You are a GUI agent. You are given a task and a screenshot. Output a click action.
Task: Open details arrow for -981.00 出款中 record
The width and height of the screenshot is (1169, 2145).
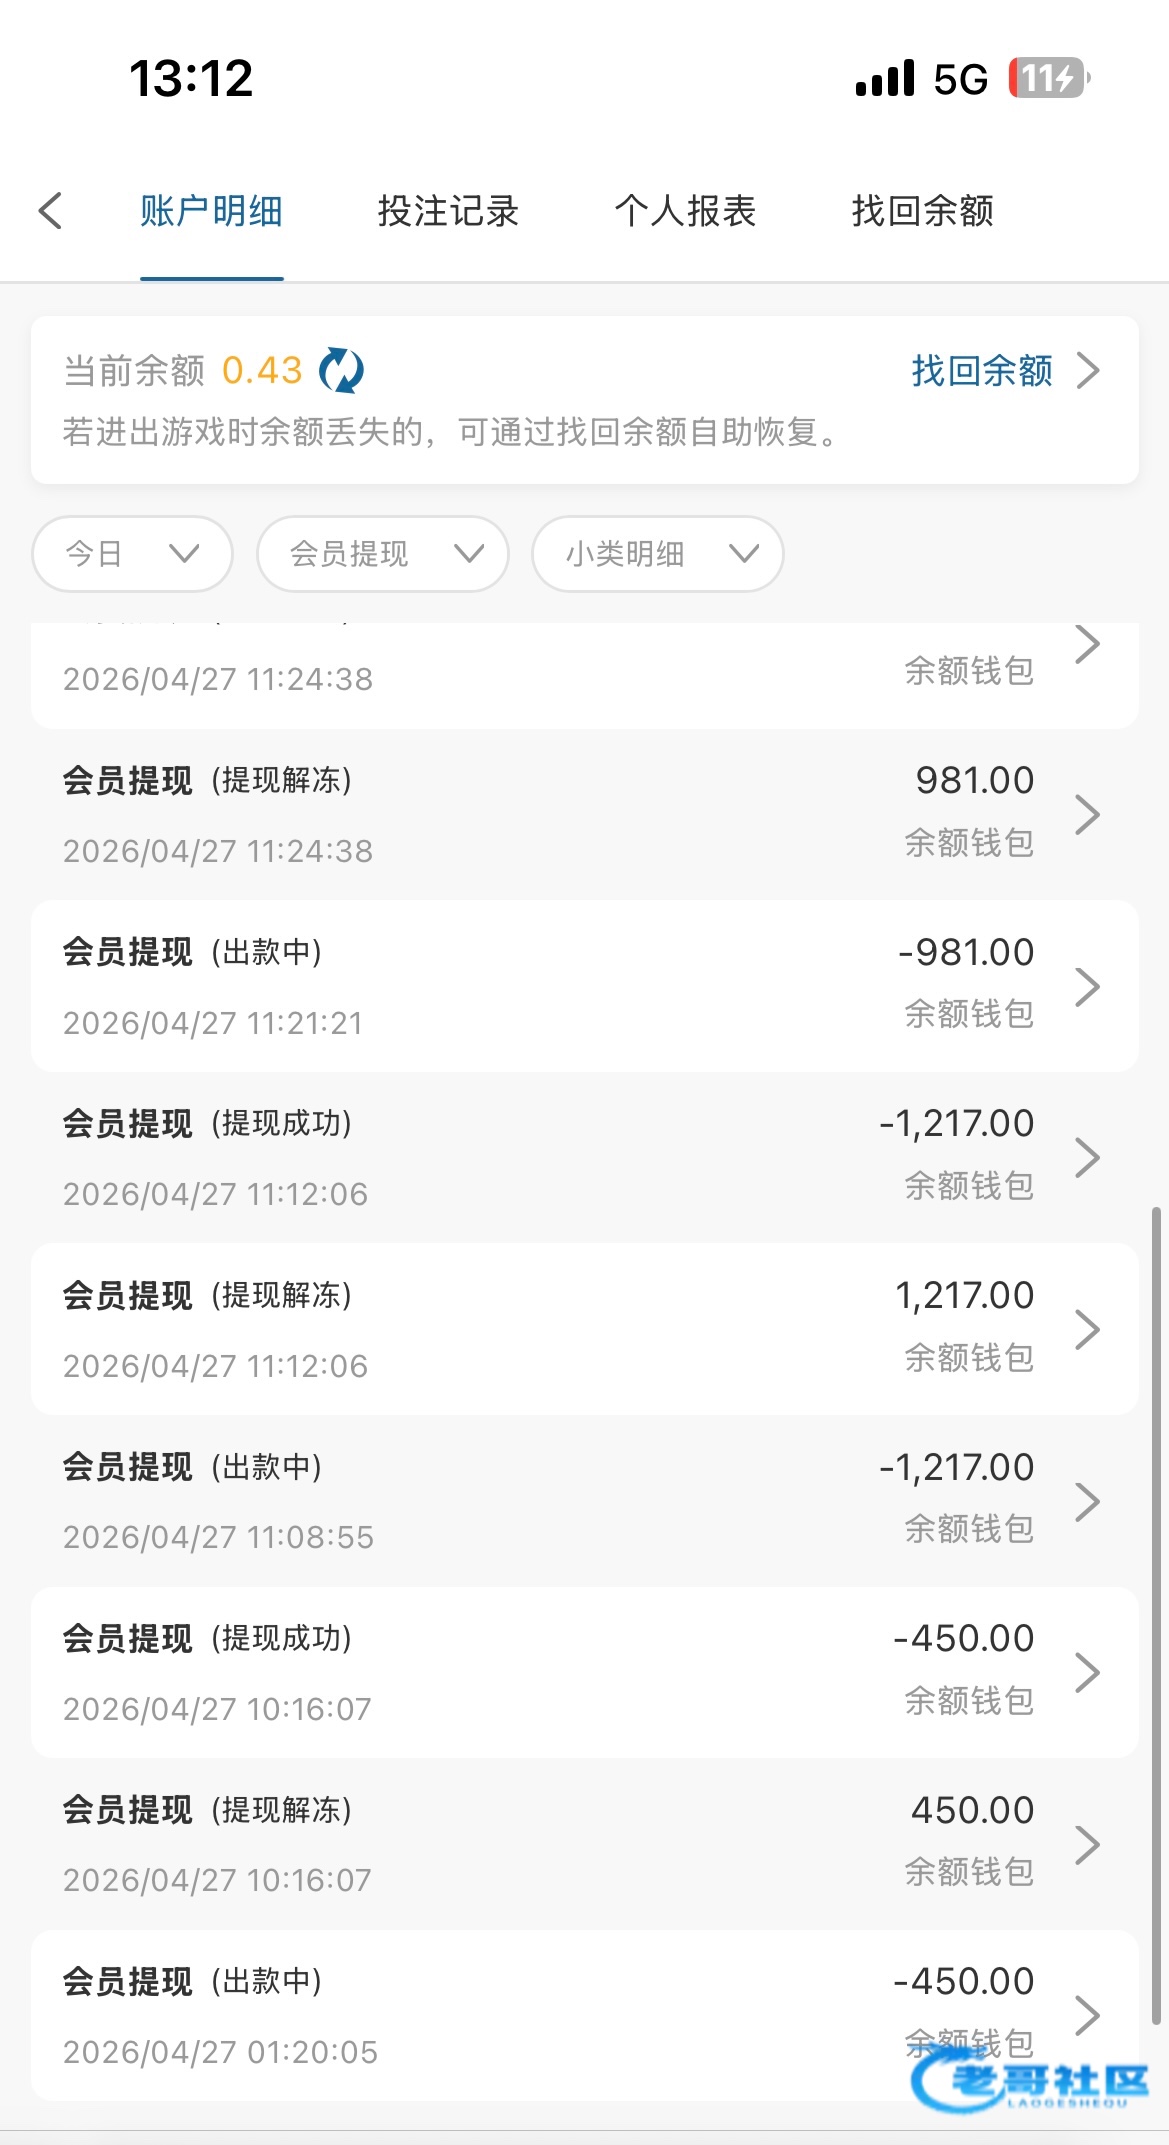point(1088,986)
